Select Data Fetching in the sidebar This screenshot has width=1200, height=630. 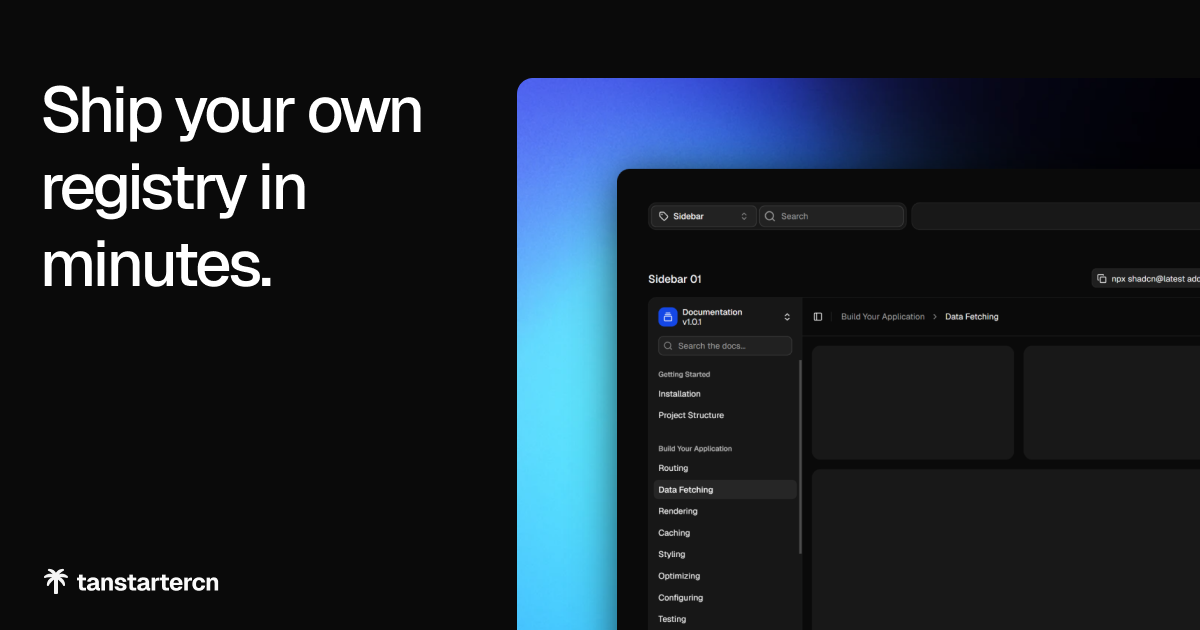point(725,490)
